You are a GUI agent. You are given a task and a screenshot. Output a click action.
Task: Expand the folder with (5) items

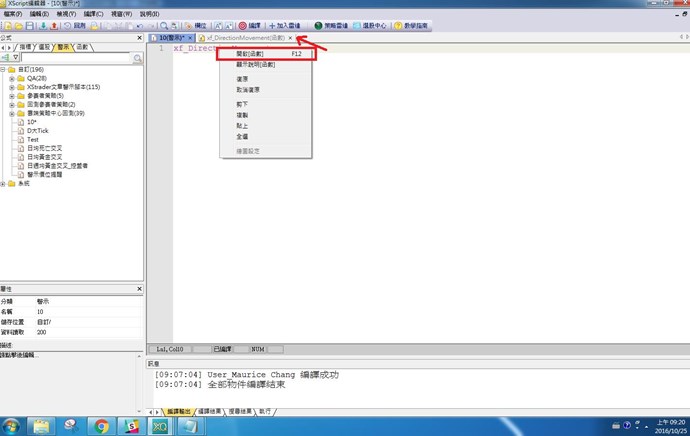point(12,96)
